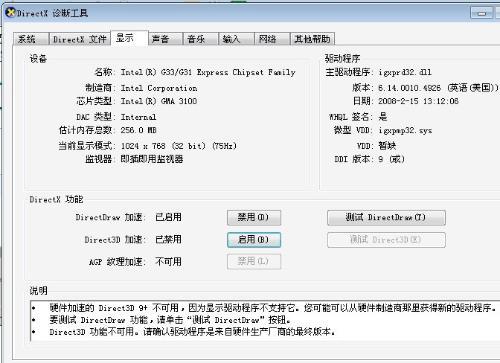Image resolution: width=500 pixels, height=363 pixels.
Task: Click the DirectX 功能 group label
Action: tap(56, 199)
